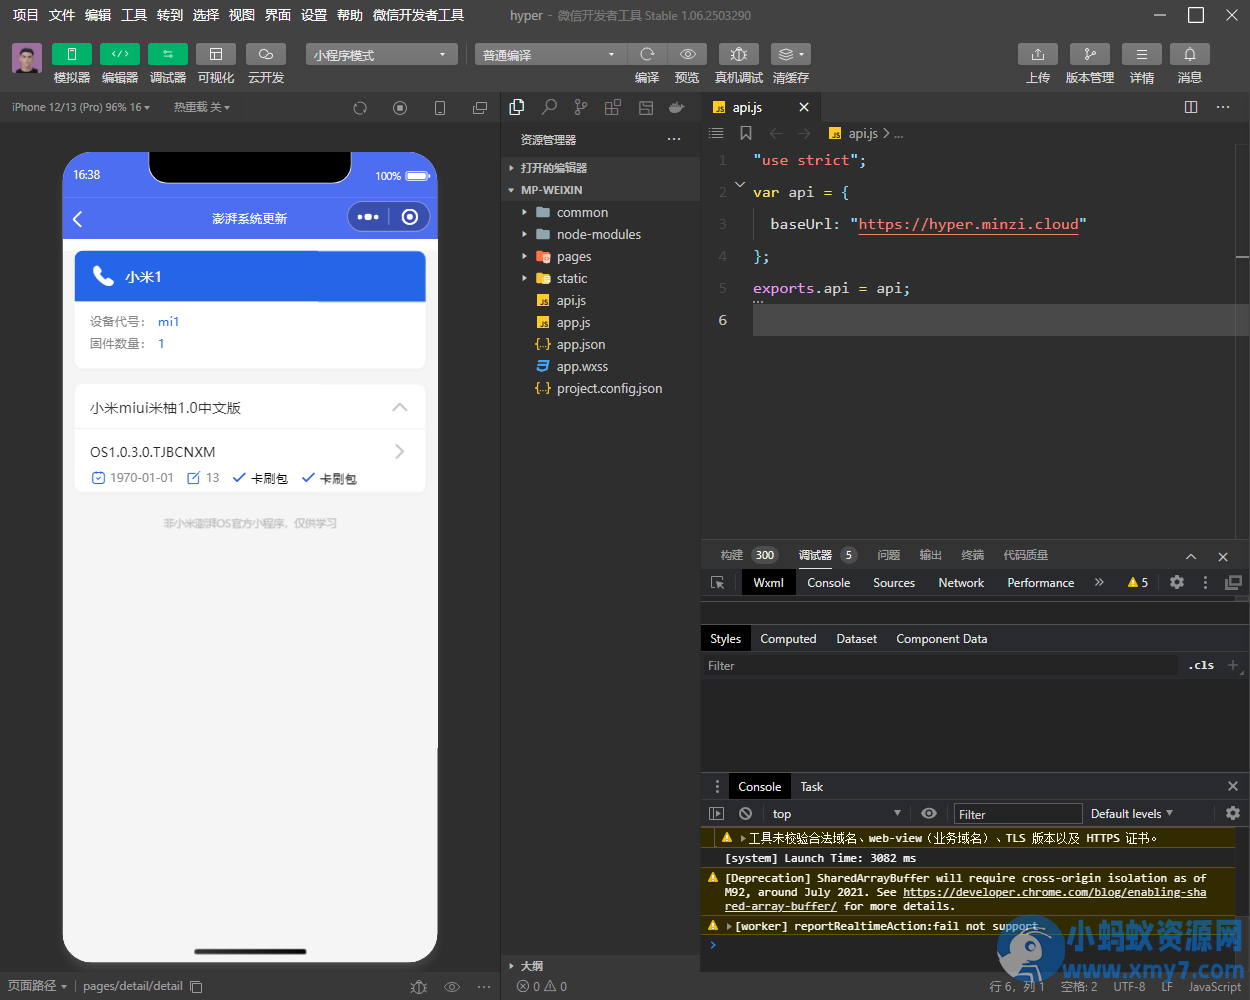Open the 工具 menu
The height and width of the screenshot is (1000, 1250).
(x=134, y=15)
